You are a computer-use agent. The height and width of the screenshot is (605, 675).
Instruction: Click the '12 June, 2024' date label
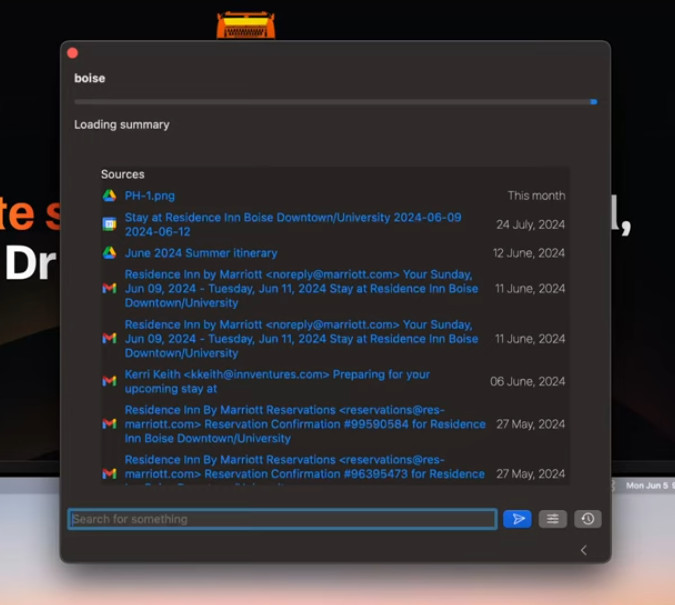(x=529, y=253)
